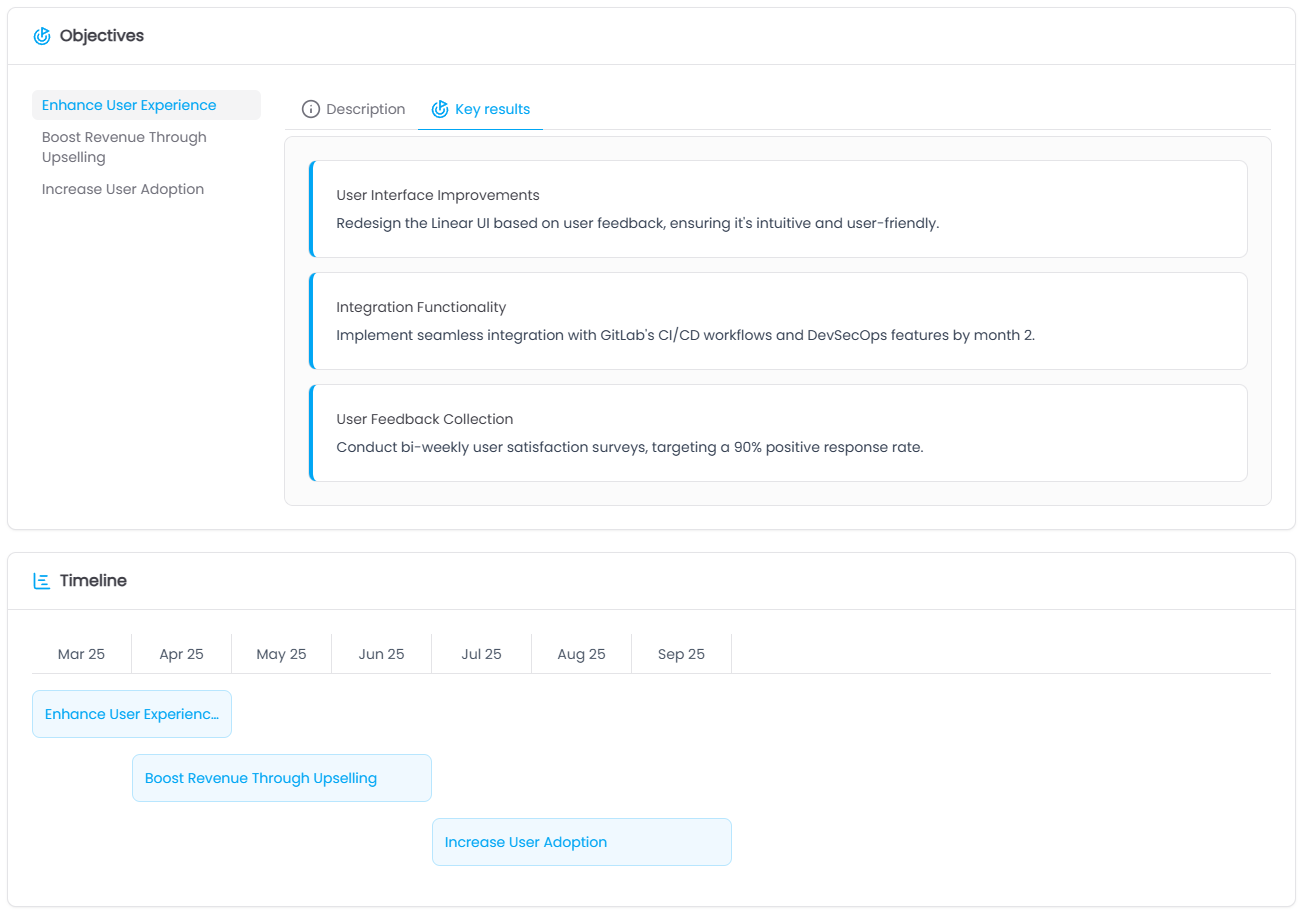The image size is (1301, 910).
Task: Click the Objectives section title
Action: 101,36
